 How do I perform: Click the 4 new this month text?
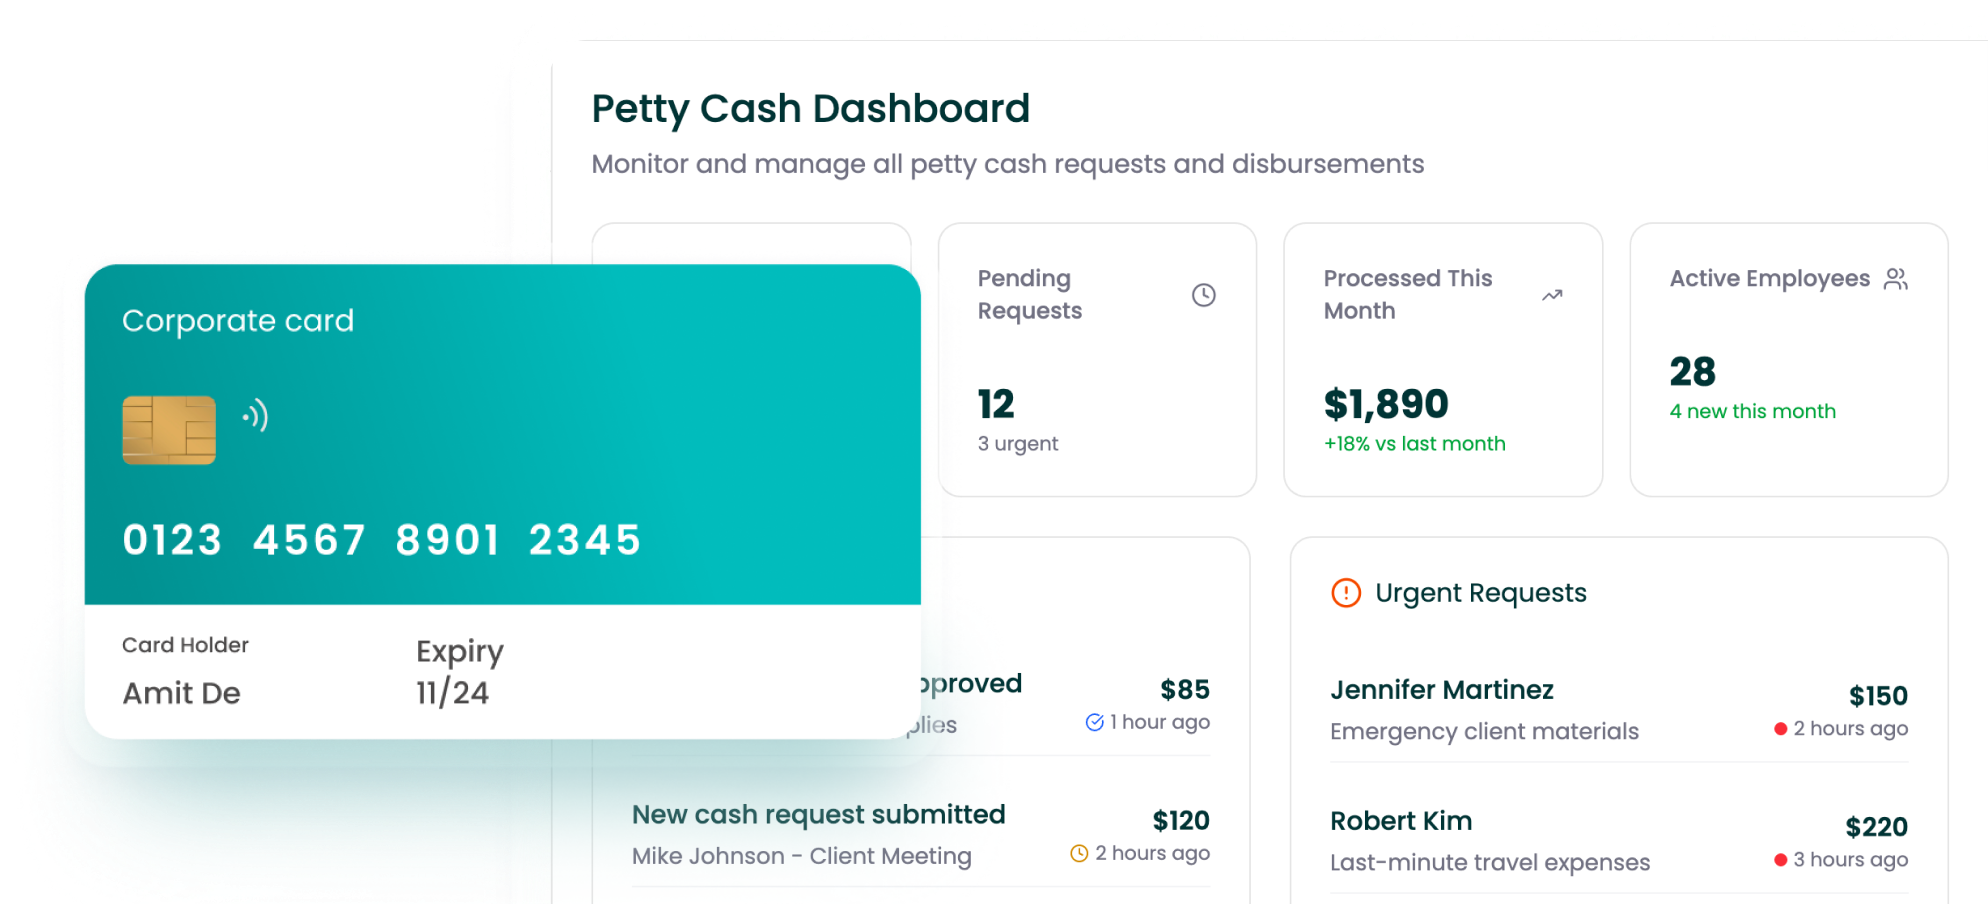point(1752,411)
